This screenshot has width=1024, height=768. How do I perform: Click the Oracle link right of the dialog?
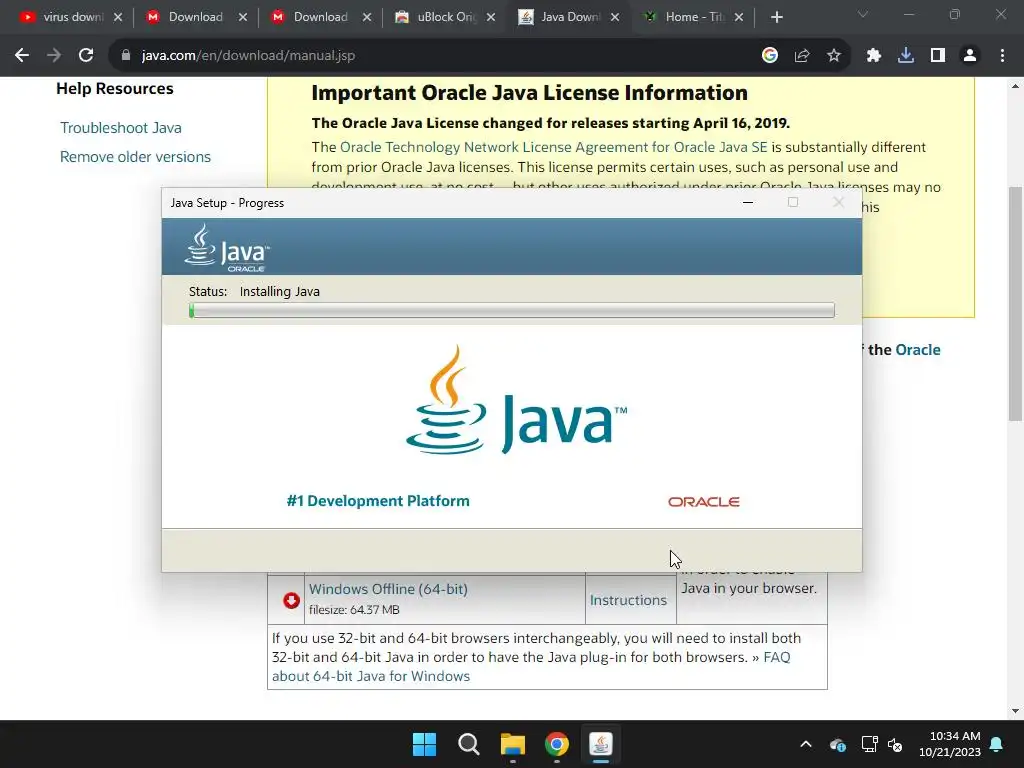click(918, 349)
